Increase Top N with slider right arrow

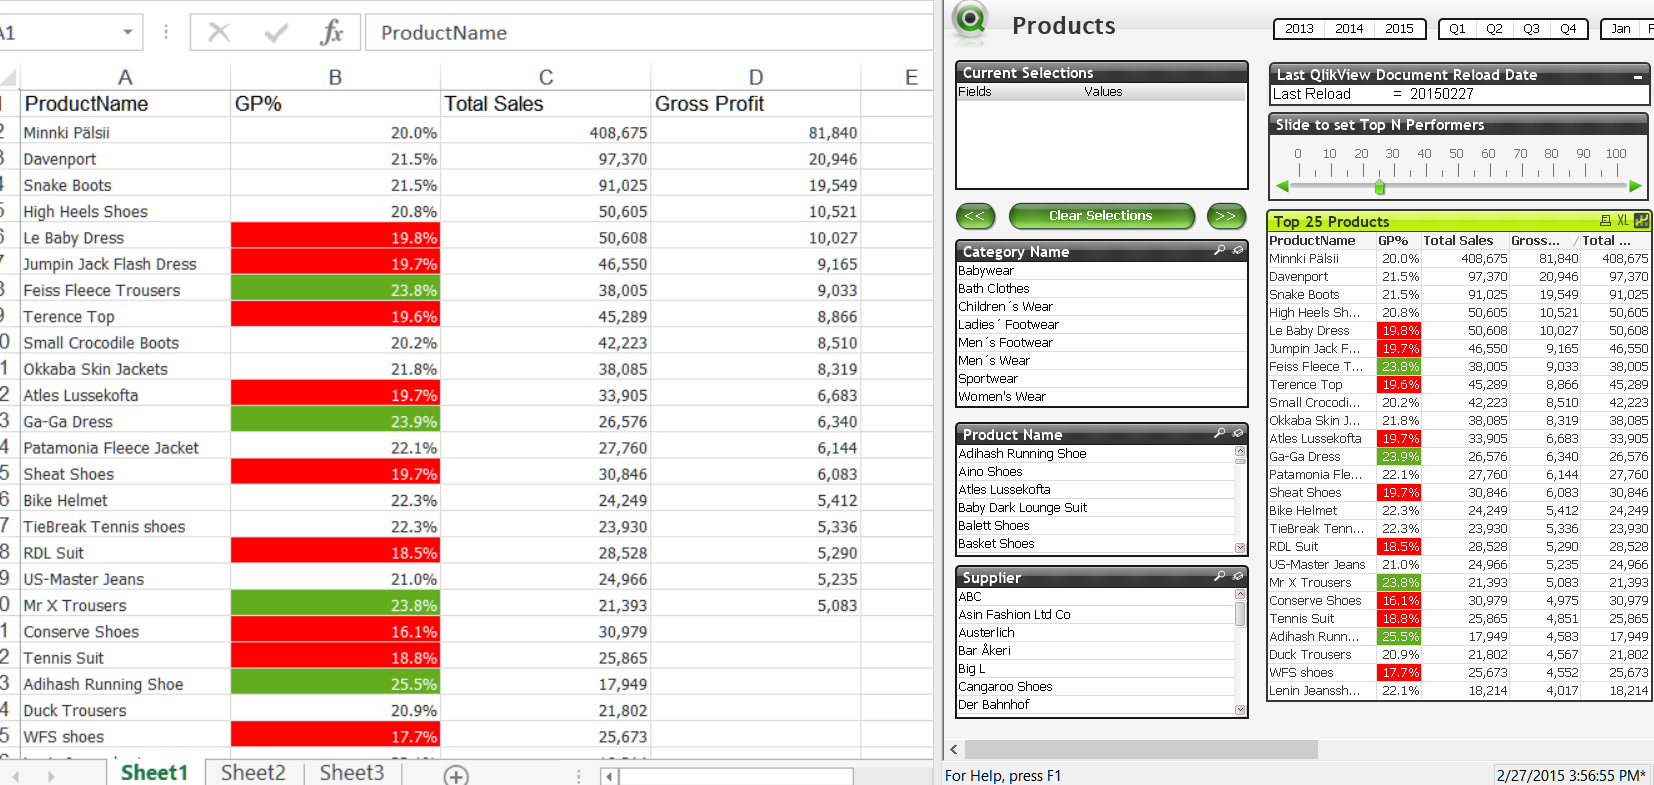1635,186
